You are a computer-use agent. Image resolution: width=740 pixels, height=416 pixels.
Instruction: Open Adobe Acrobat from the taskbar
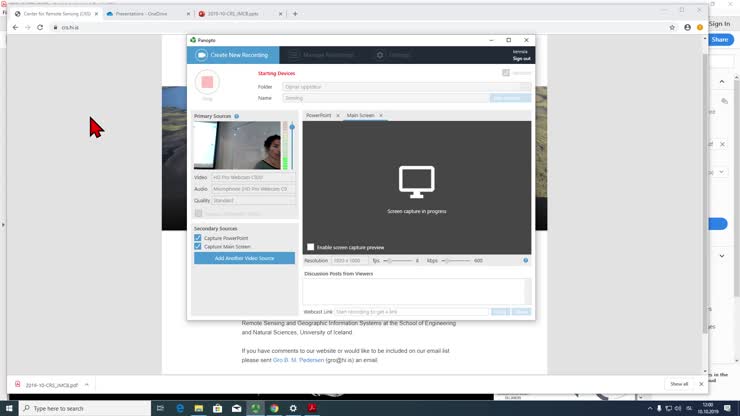[x=312, y=408]
